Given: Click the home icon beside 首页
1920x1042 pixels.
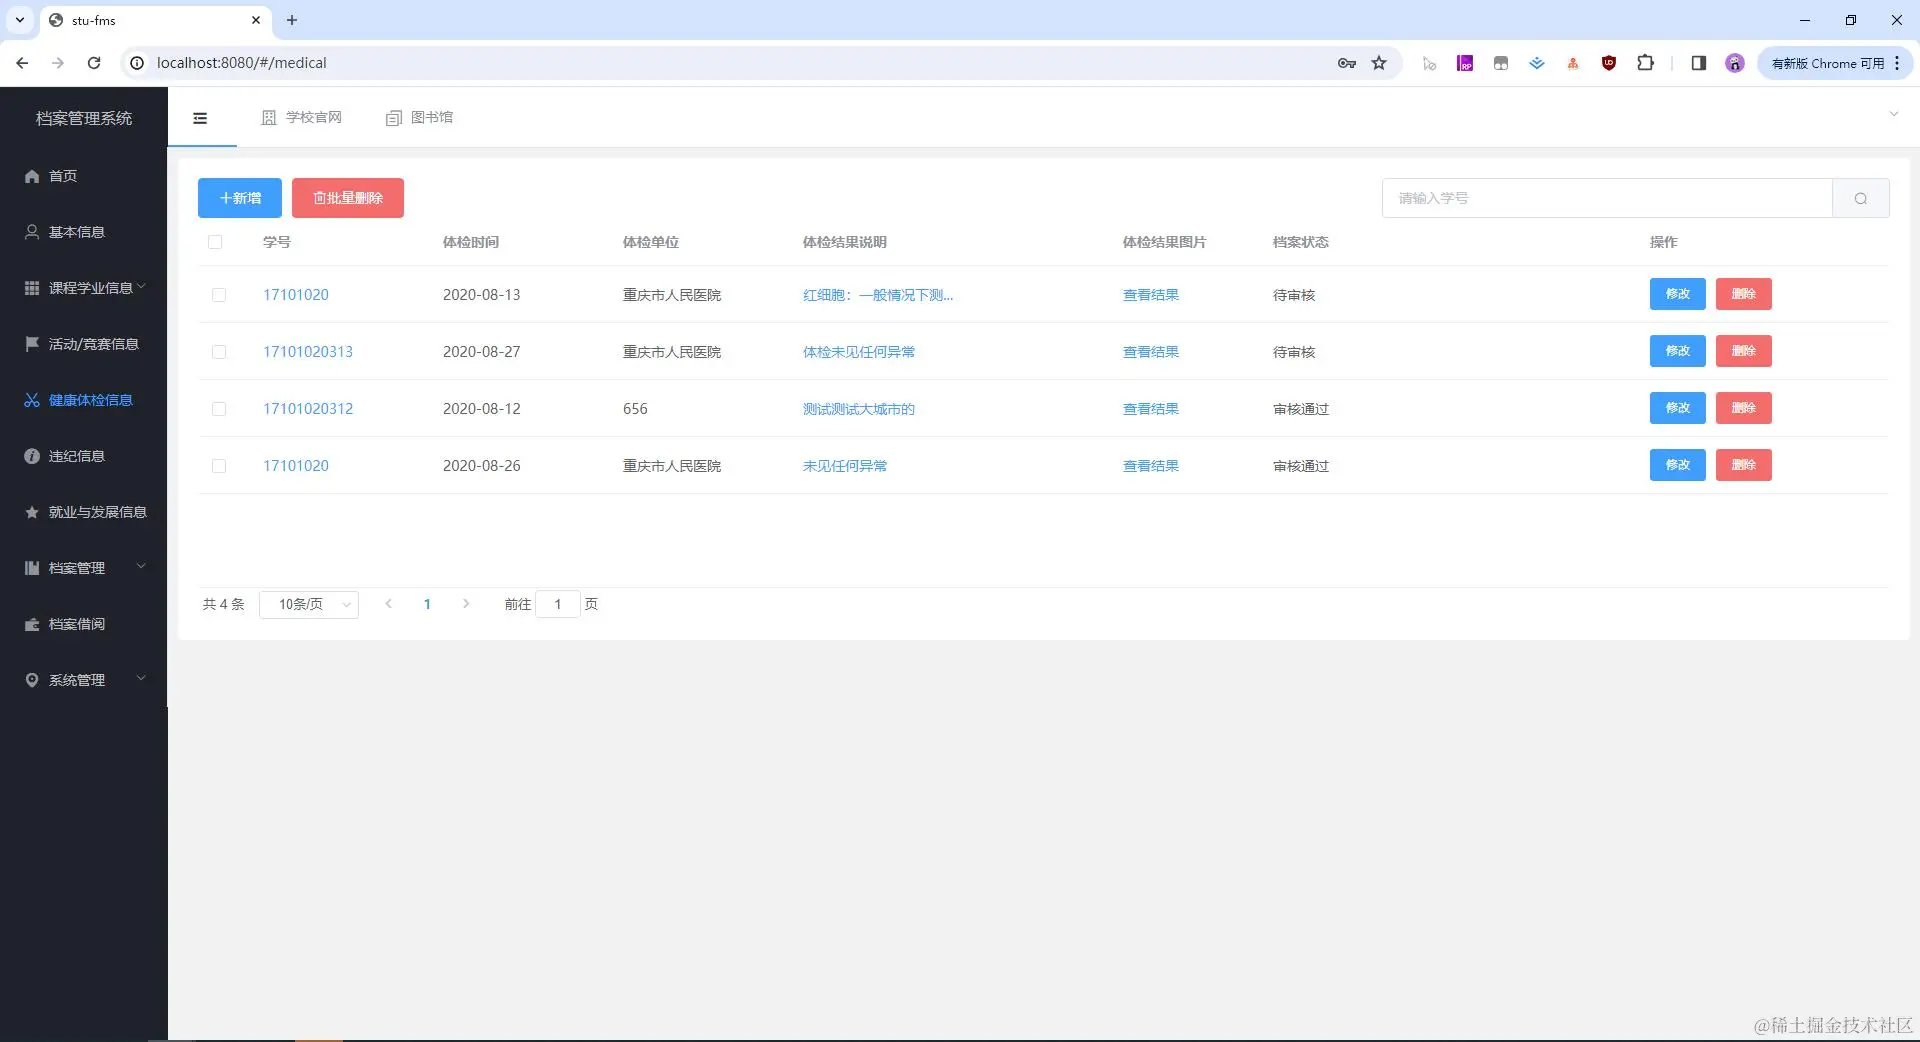Looking at the screenshot, I should click(x=32, y=176).
